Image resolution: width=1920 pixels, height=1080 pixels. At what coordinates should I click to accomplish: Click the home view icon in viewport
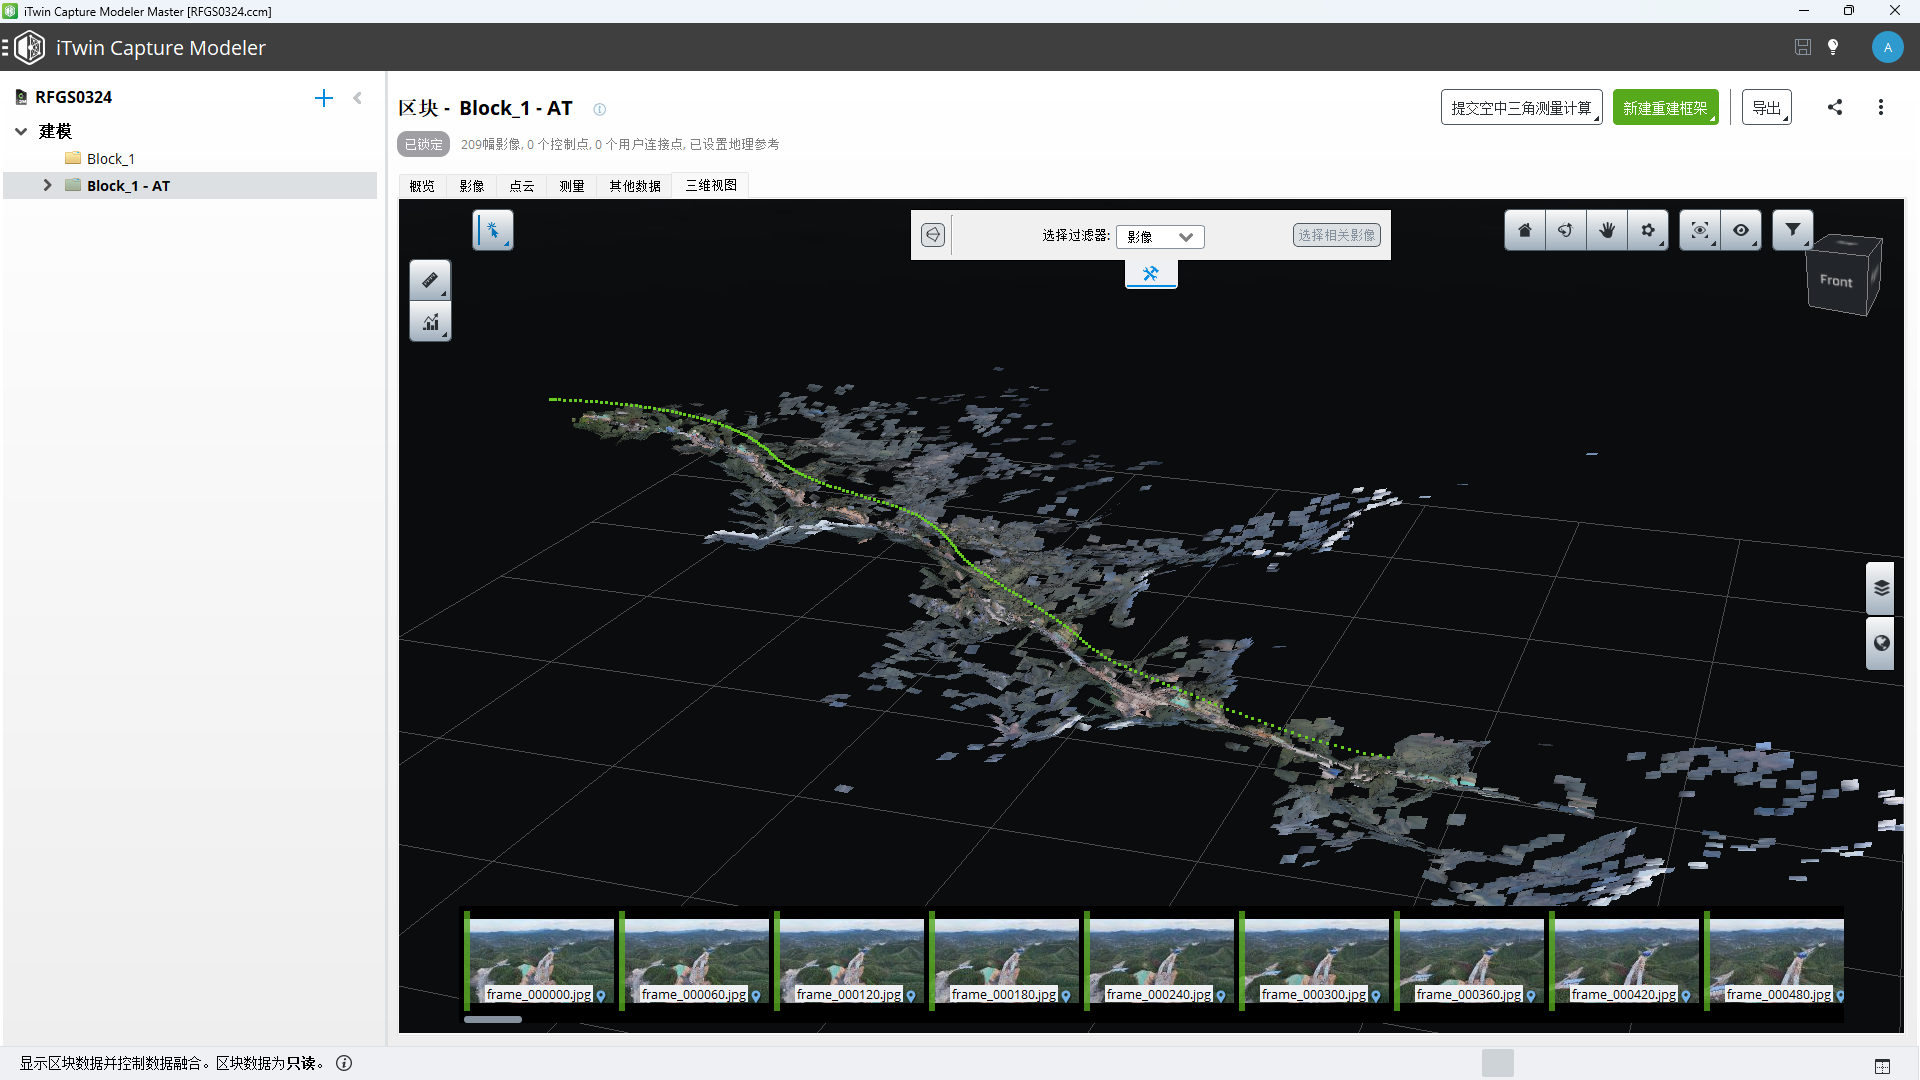pyautogui.click(x=1525, y=231)
